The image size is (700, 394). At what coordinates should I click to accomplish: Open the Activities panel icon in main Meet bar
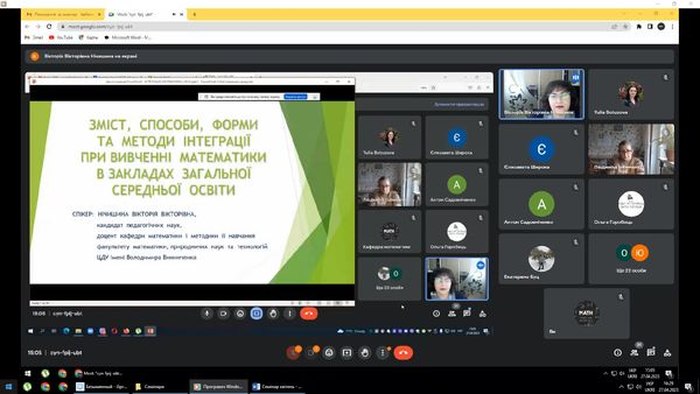click(x=667, y=353)
